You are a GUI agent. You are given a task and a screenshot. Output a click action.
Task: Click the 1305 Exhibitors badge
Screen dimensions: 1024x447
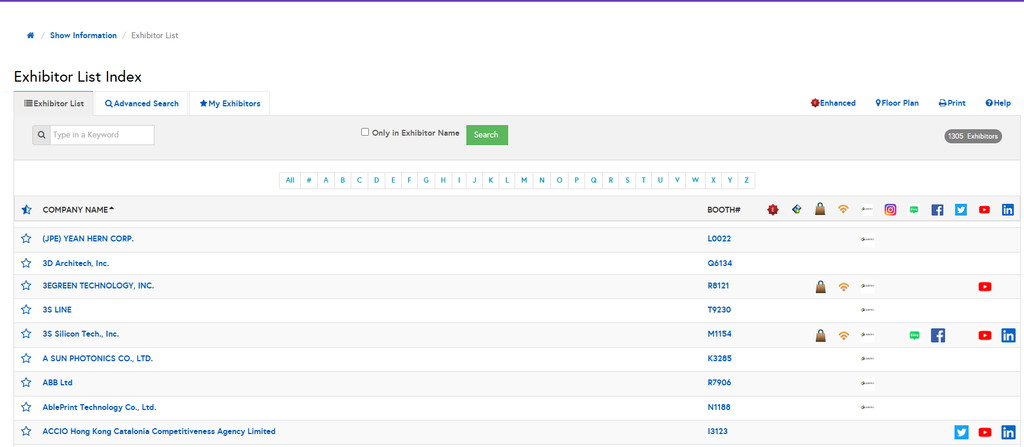(x=973, y=136)
